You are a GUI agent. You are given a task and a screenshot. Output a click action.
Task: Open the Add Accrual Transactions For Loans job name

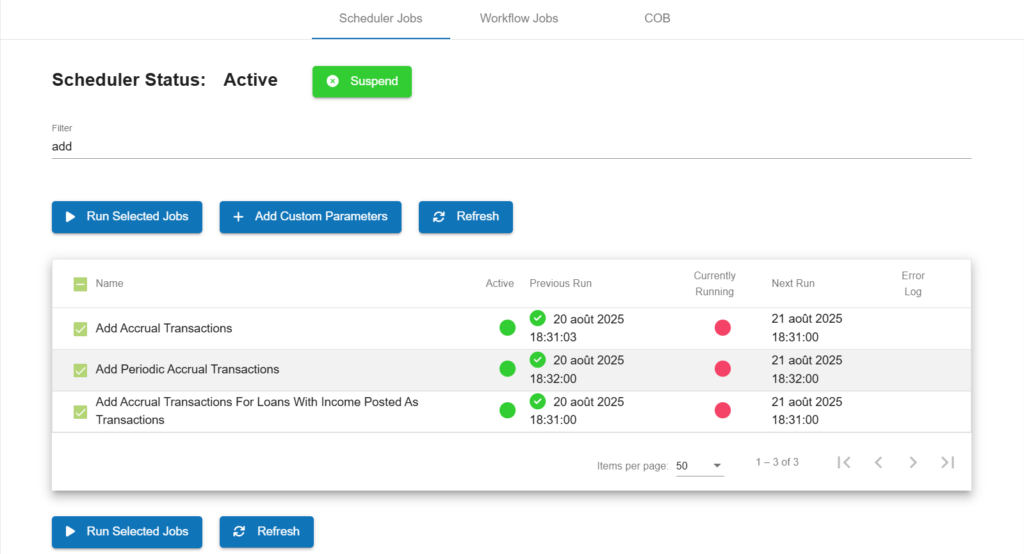(x=257, y=411)
